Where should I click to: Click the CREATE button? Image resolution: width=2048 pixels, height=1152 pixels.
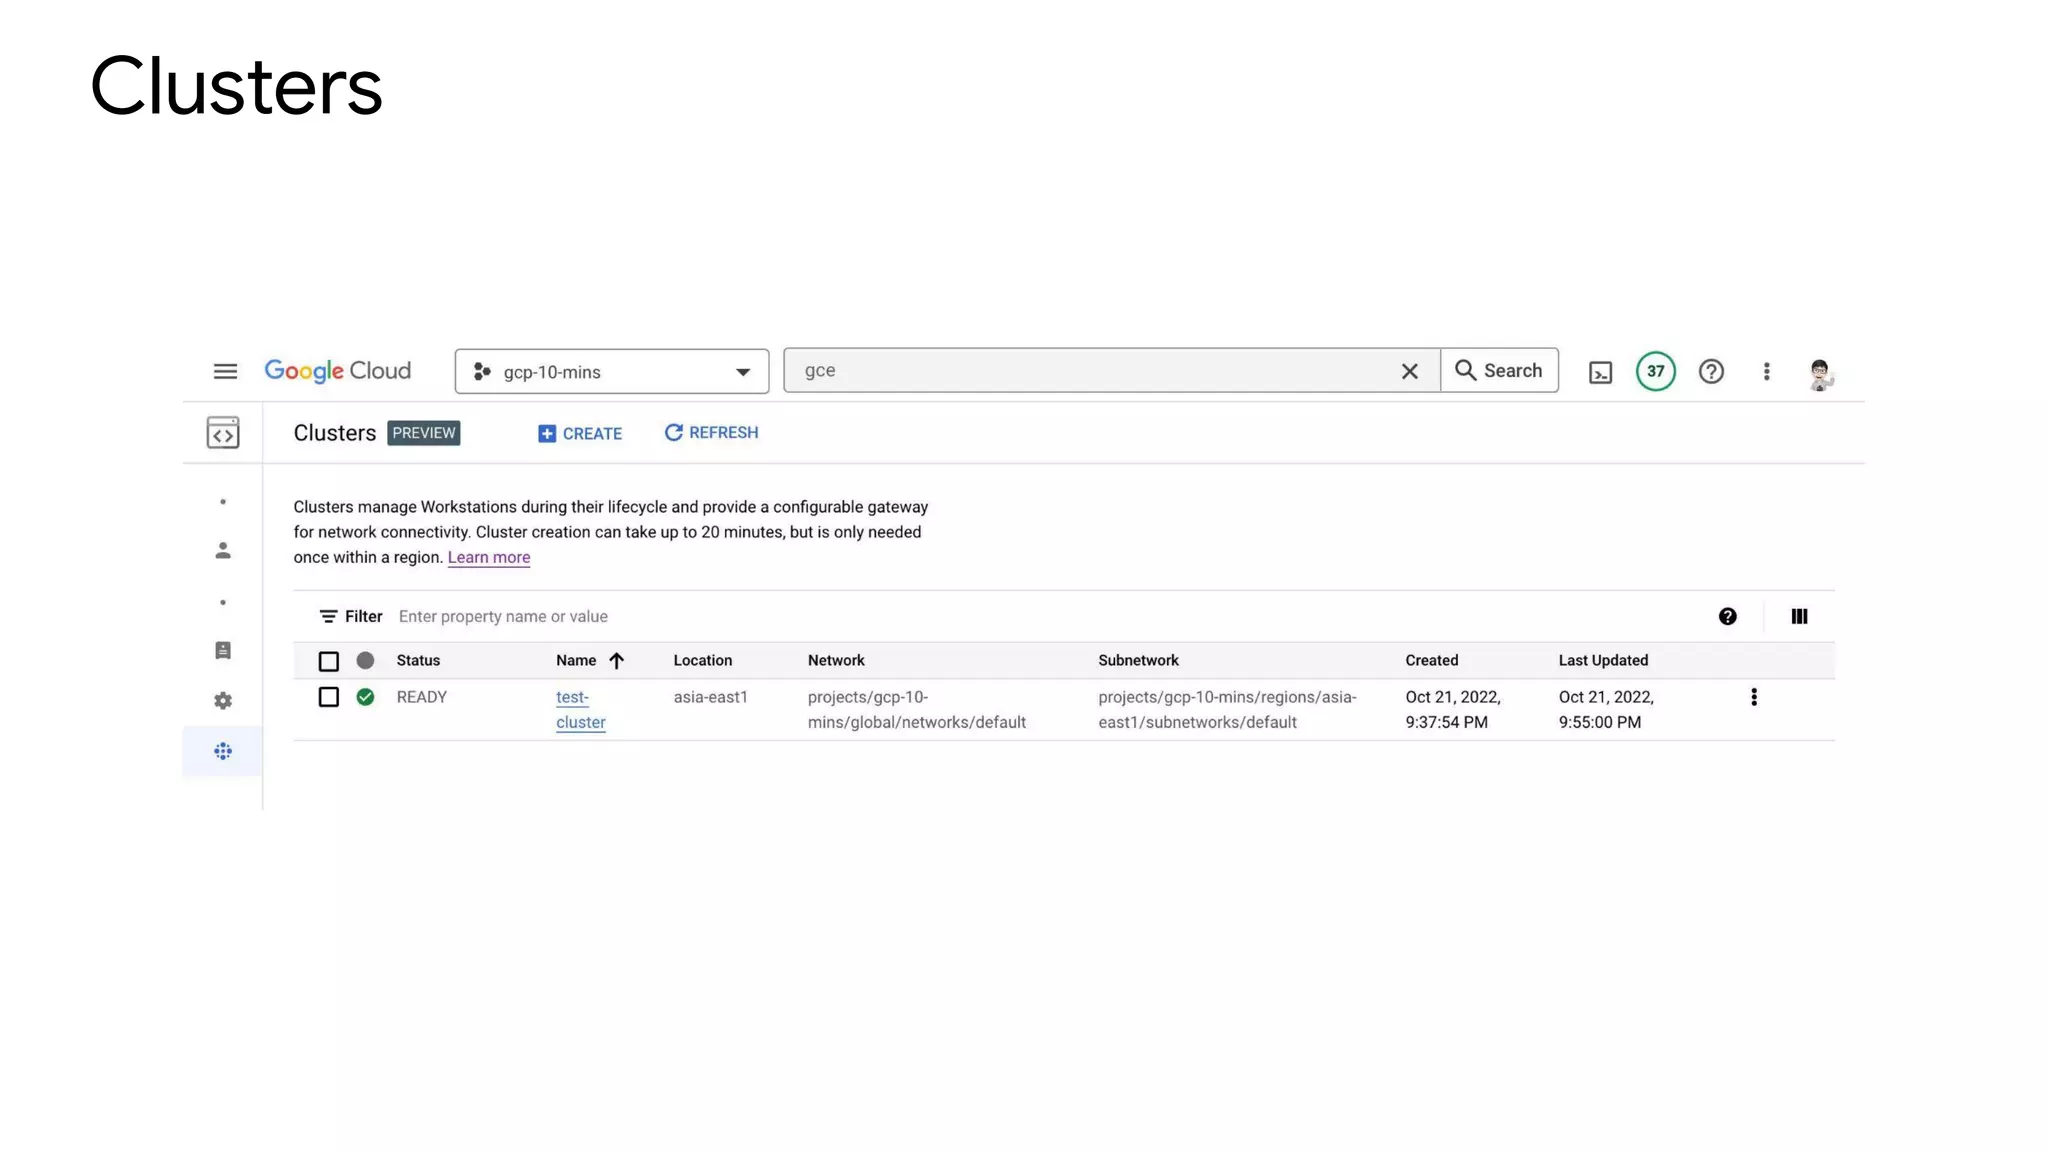(x=580, y=433)
